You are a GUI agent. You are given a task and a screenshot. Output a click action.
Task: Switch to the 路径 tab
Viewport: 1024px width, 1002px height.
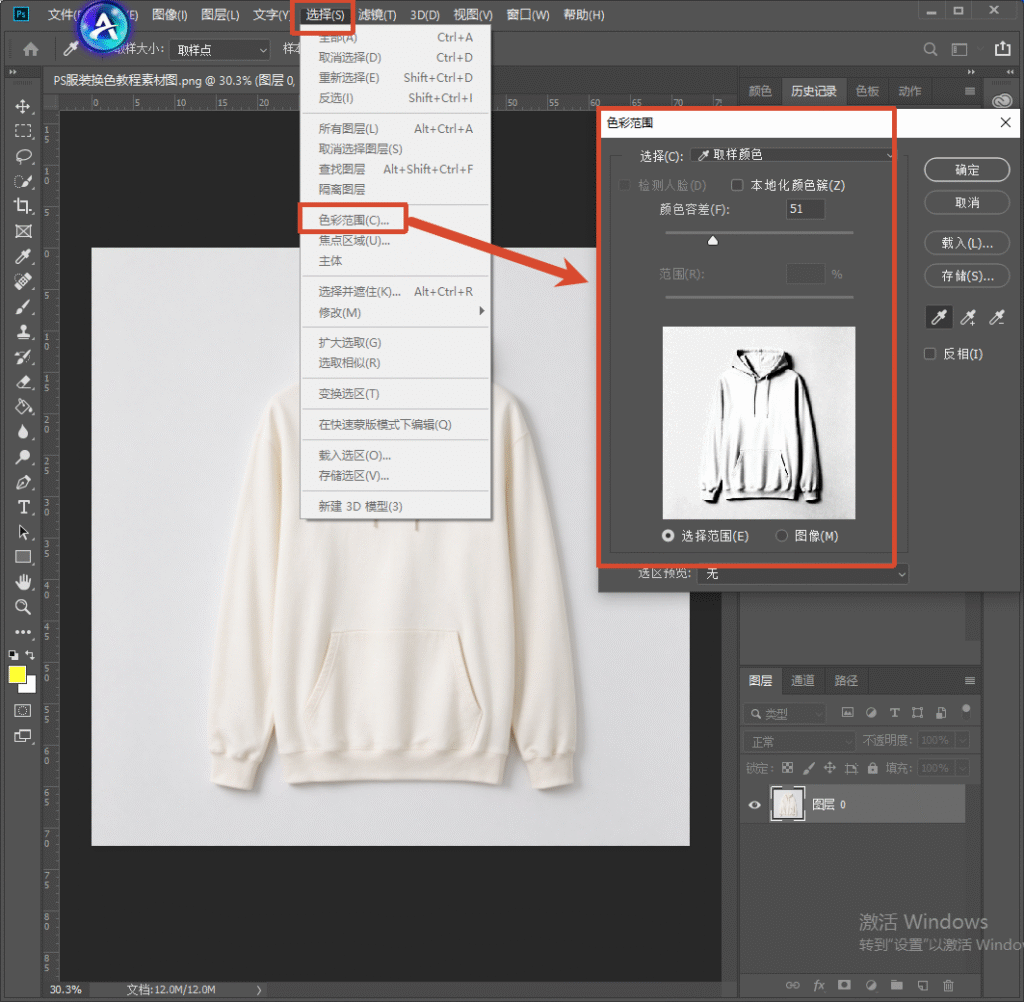coord(846,681)
